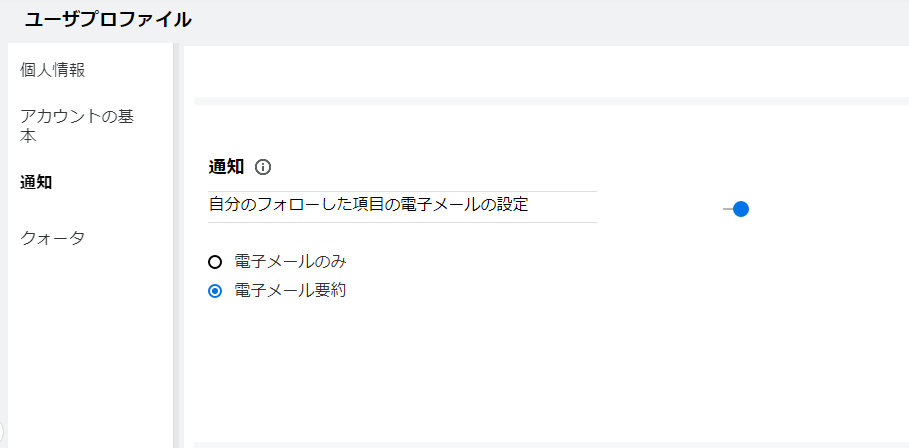909x448 pixels.
Task: Open the クォータ sidebar item
Action: [x=52, y=238]
